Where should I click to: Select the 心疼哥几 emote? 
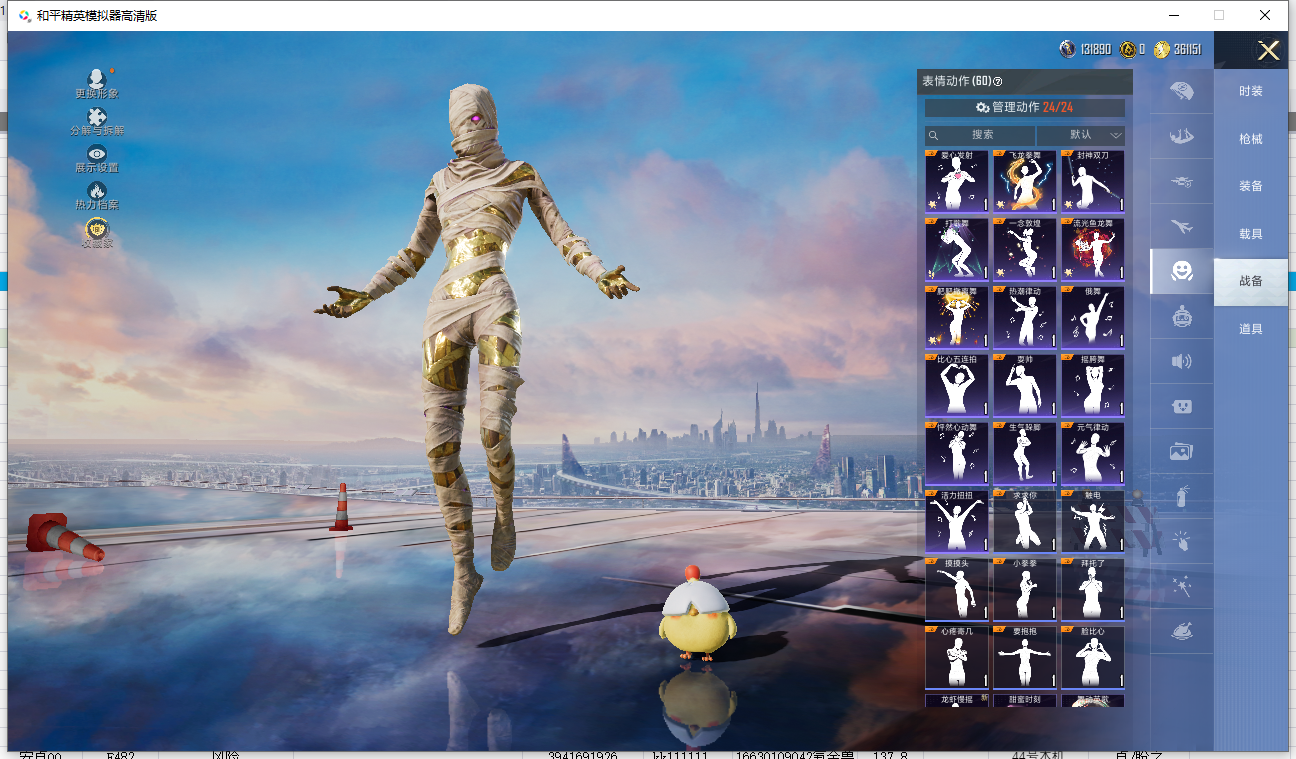pyautogui.click(x=957, y=657)
